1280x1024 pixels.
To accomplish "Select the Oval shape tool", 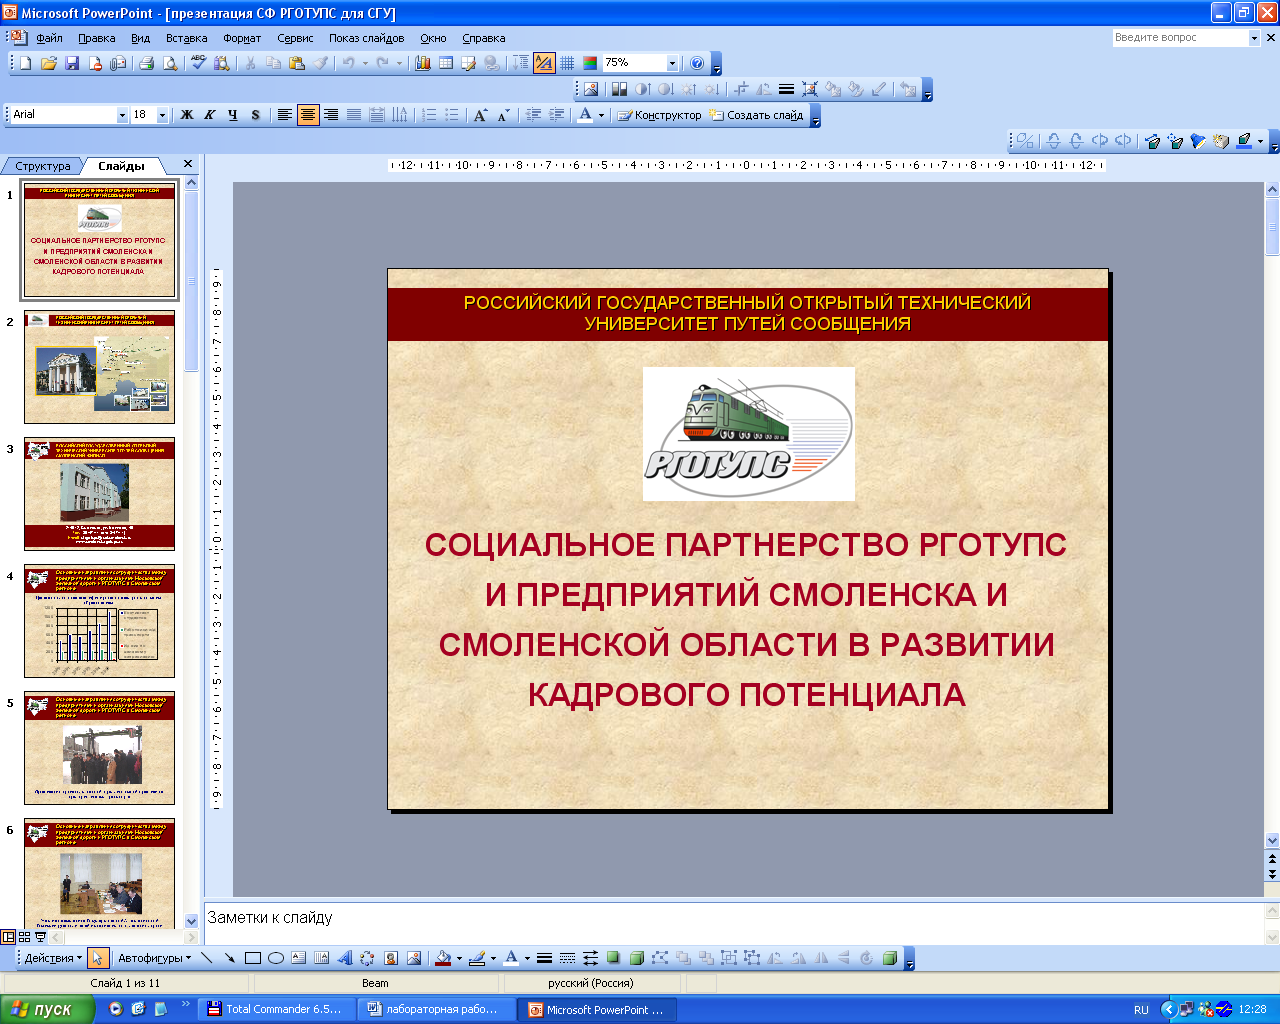I will pos(275,958).
